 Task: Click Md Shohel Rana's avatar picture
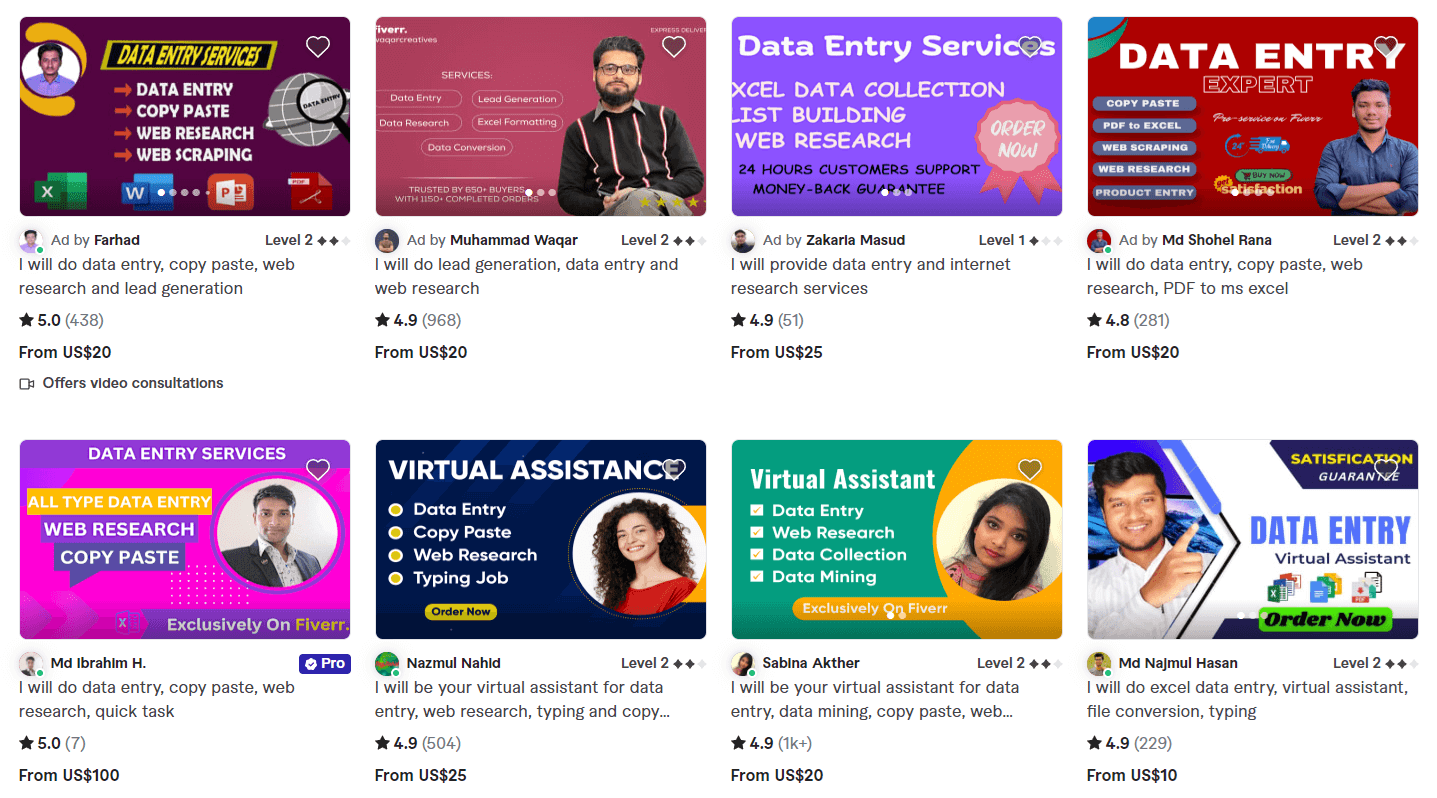1099,240
